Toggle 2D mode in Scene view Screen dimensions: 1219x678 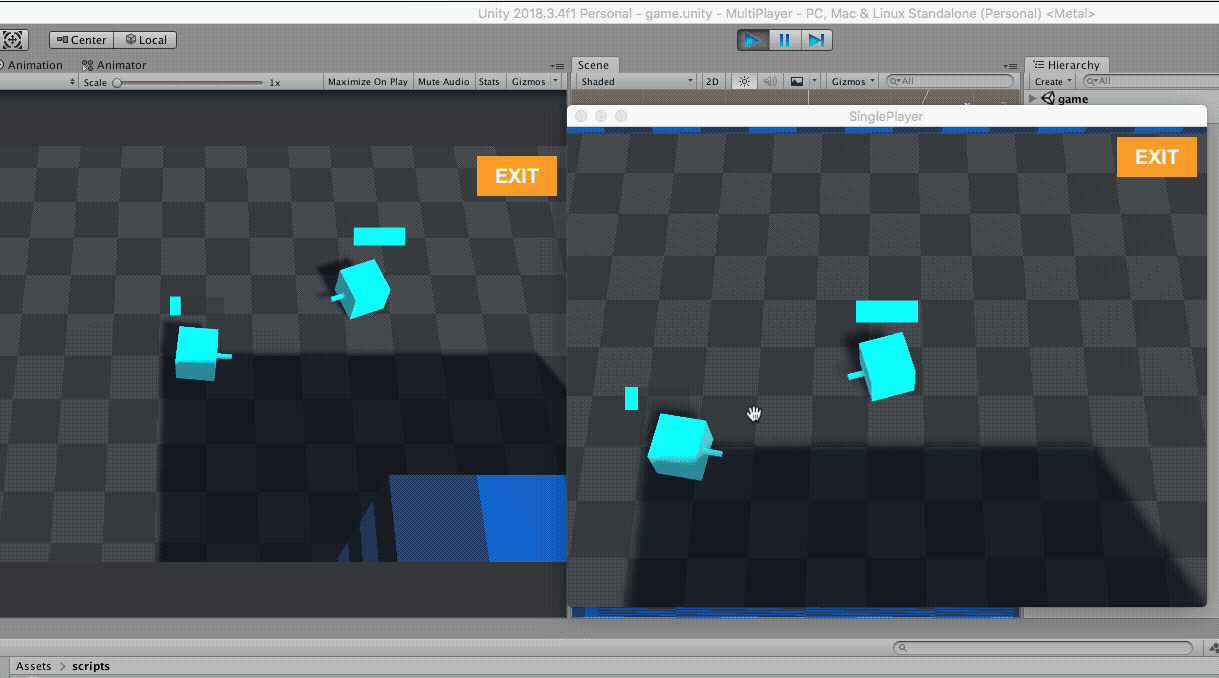coord(712,82)
